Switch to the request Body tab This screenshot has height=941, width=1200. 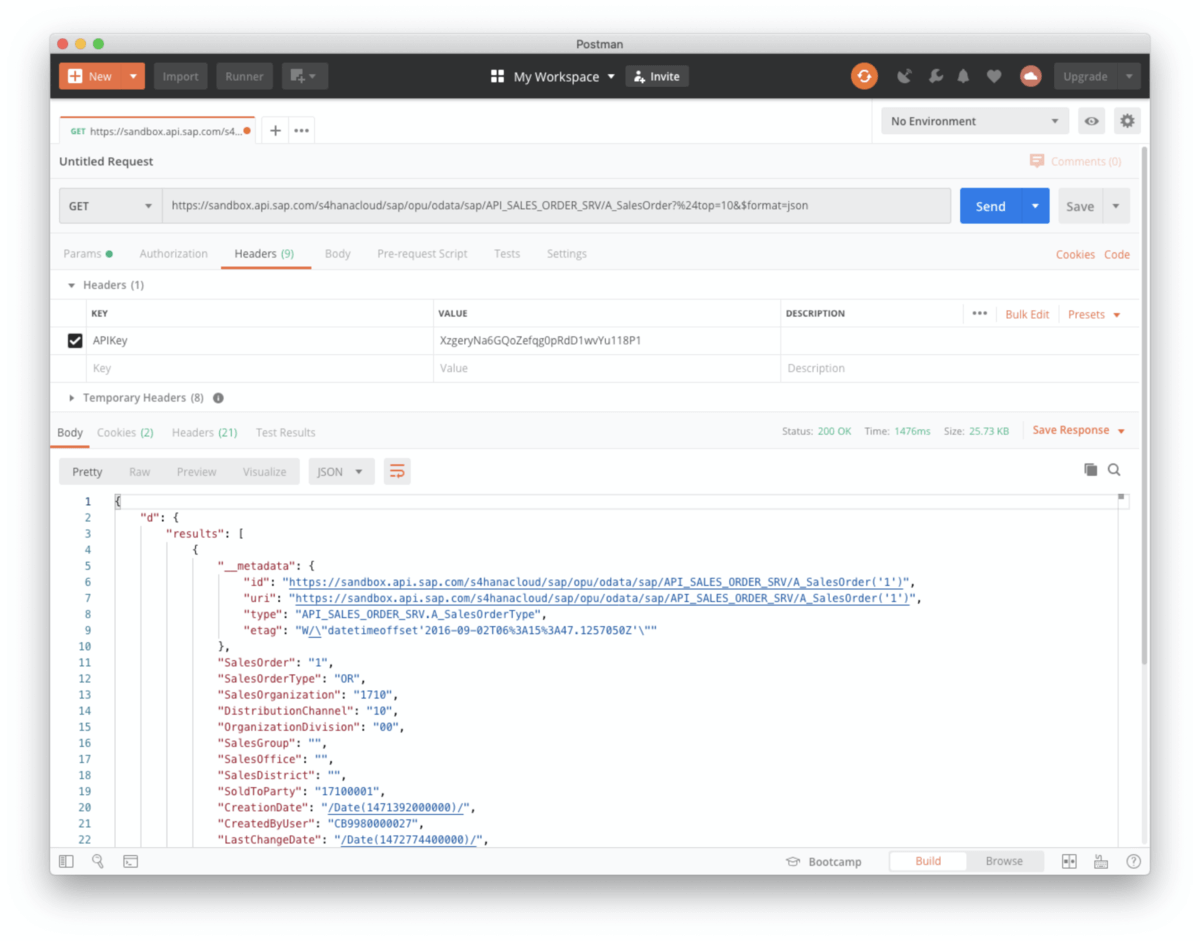click(338, 254)
